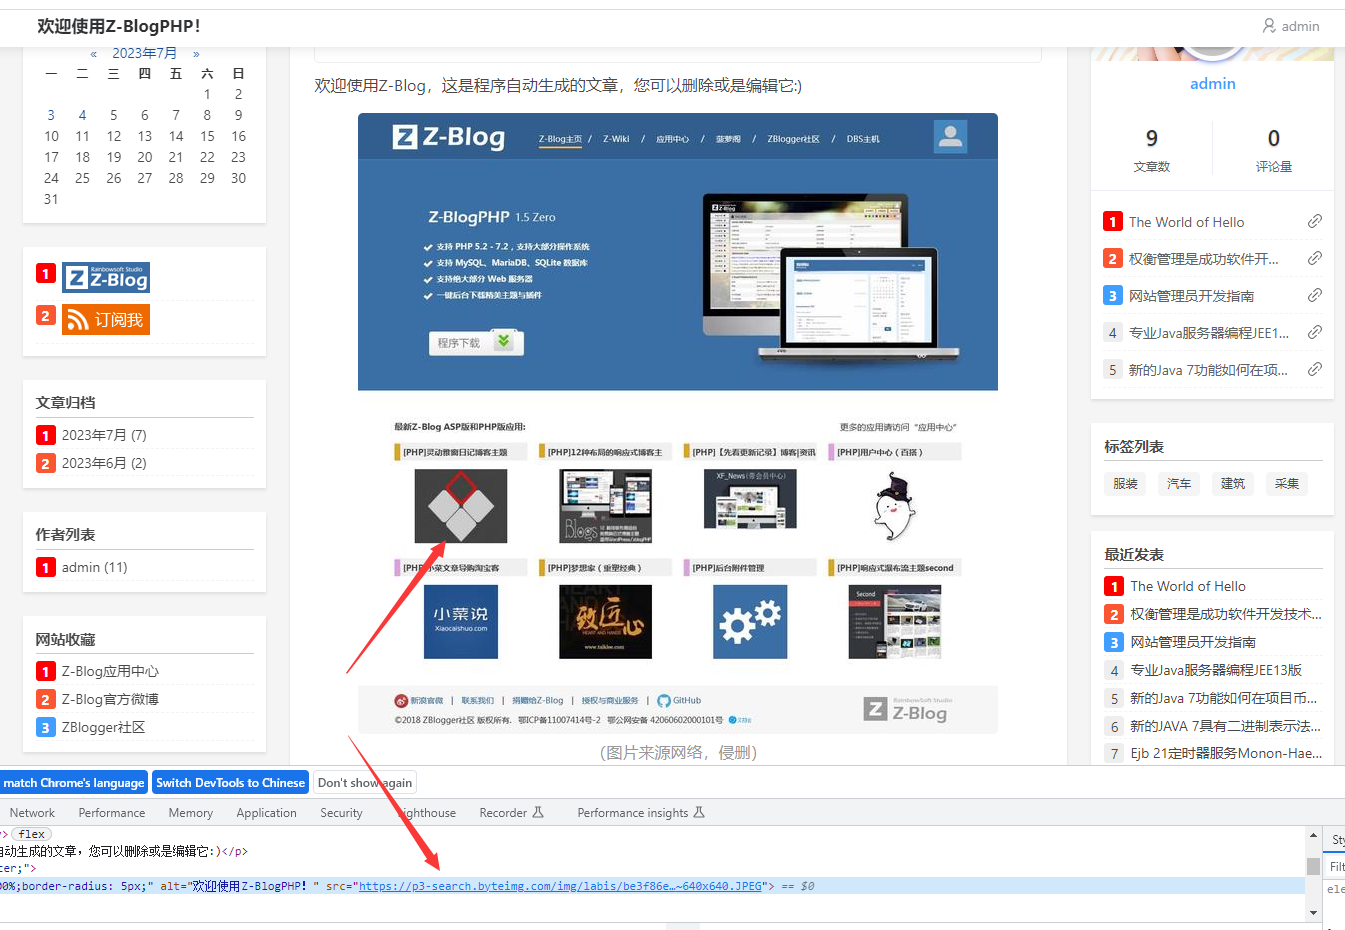Select the 服装 tag
Screen dimensions: 1345x930
pos(1126,483)
